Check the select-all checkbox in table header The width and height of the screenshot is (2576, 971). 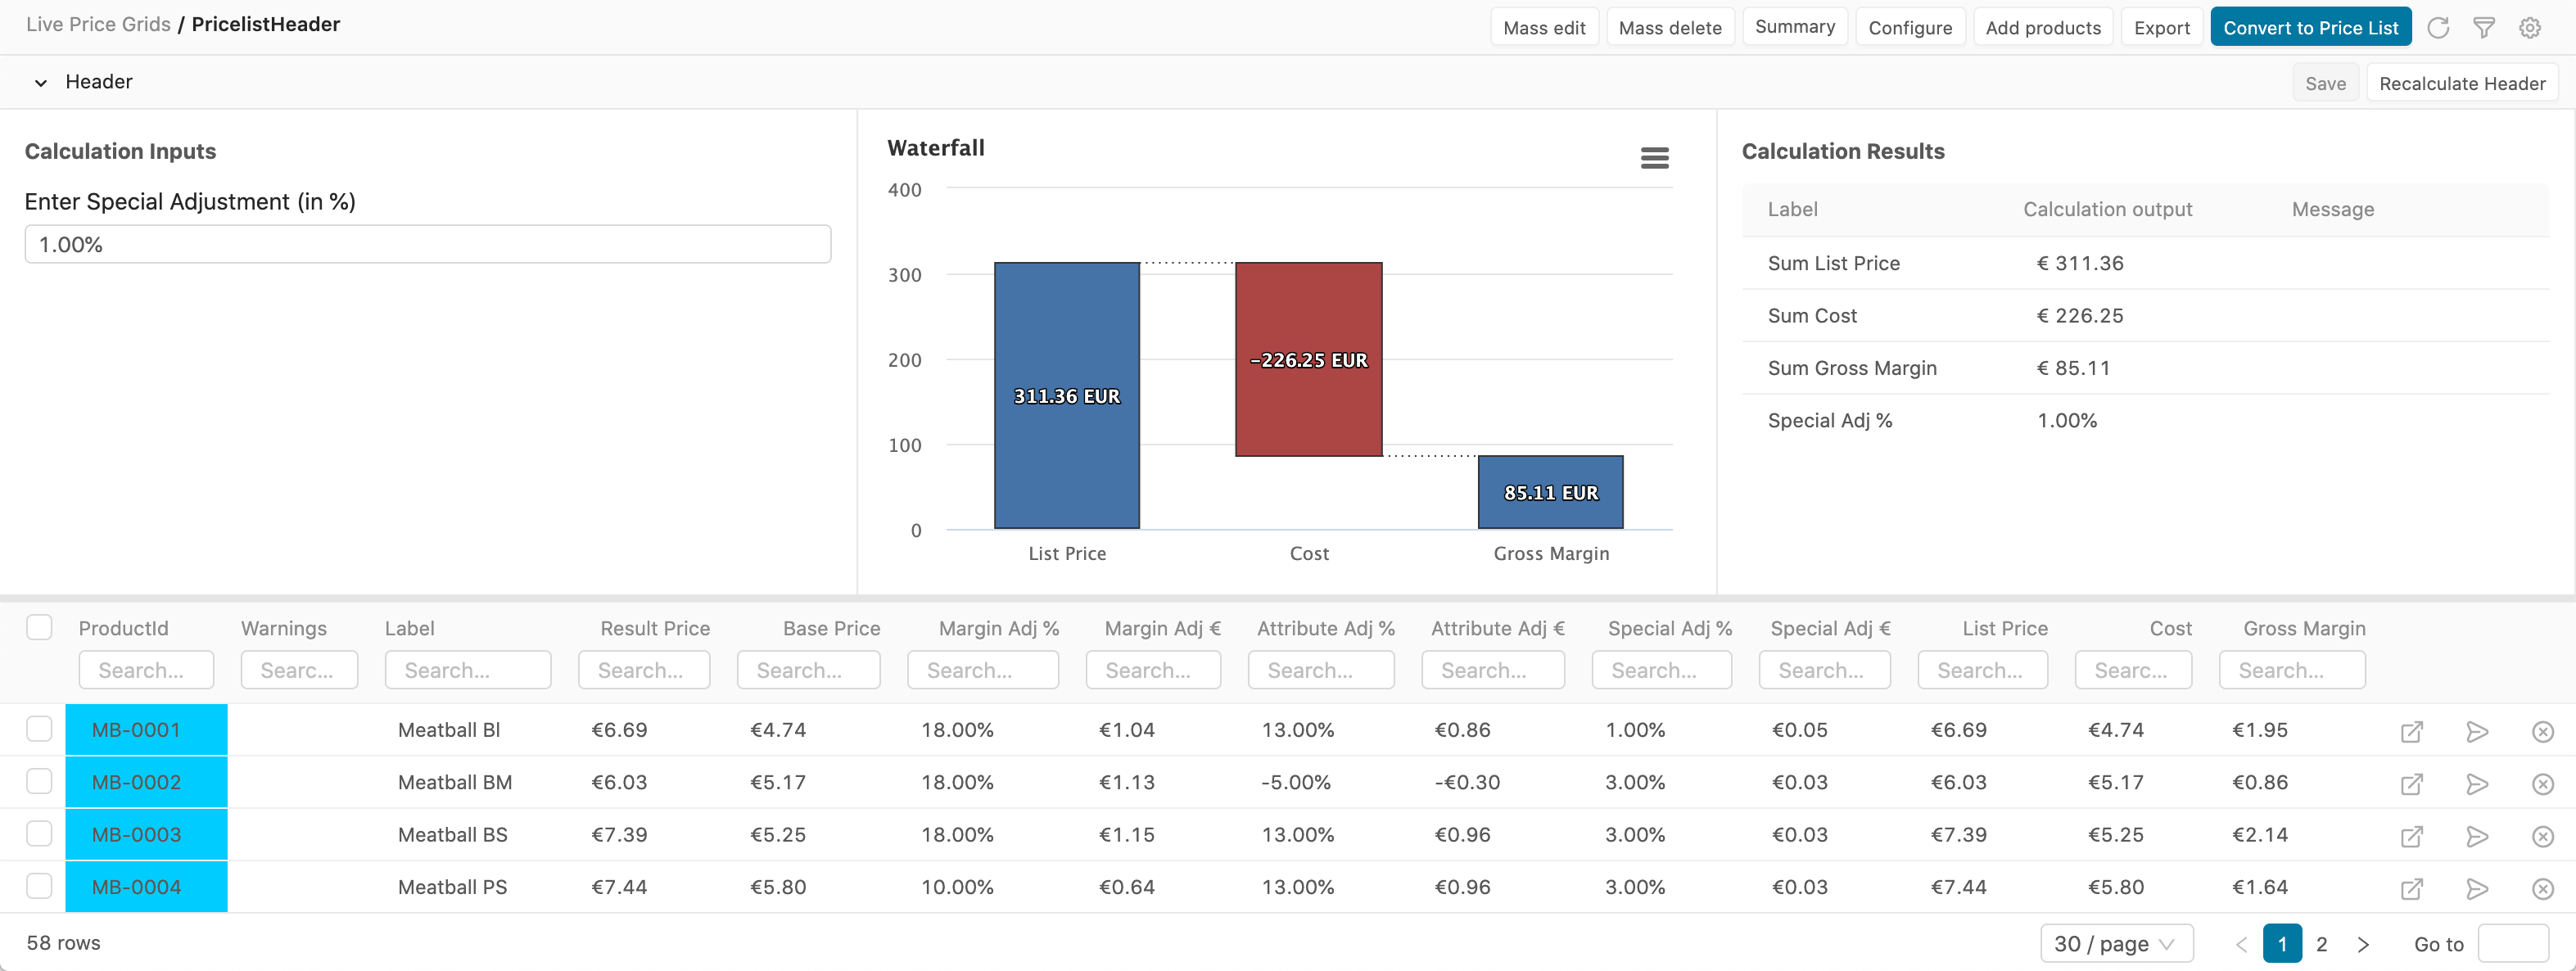click(x=39, y=627)
